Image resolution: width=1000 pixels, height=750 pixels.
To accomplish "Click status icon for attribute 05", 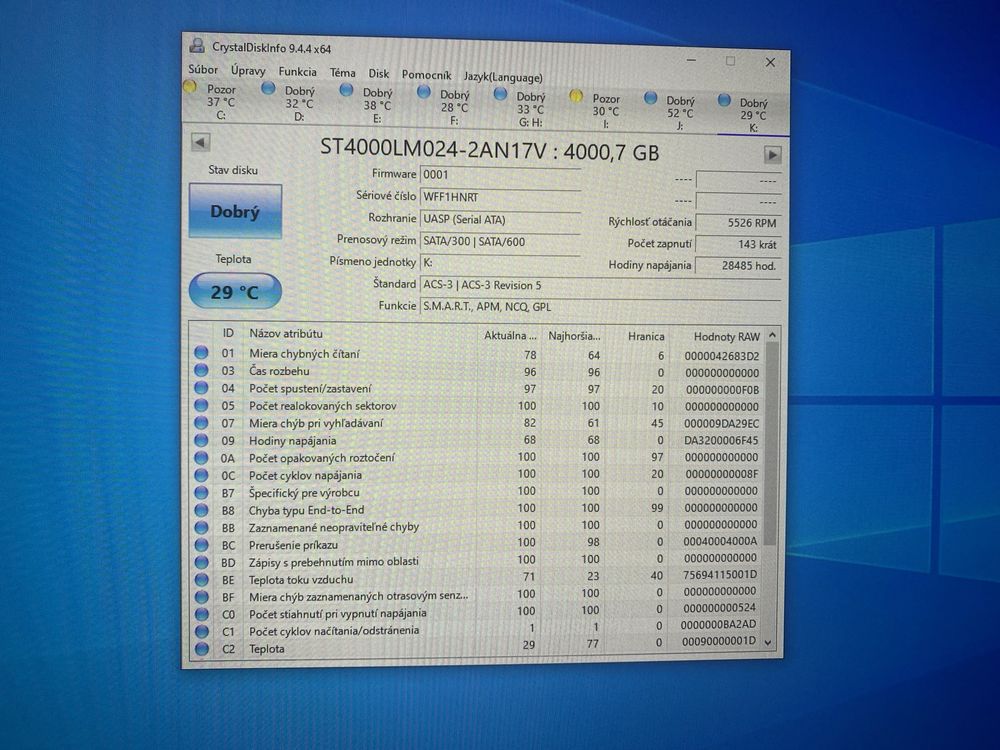I will tap(202, 405).
